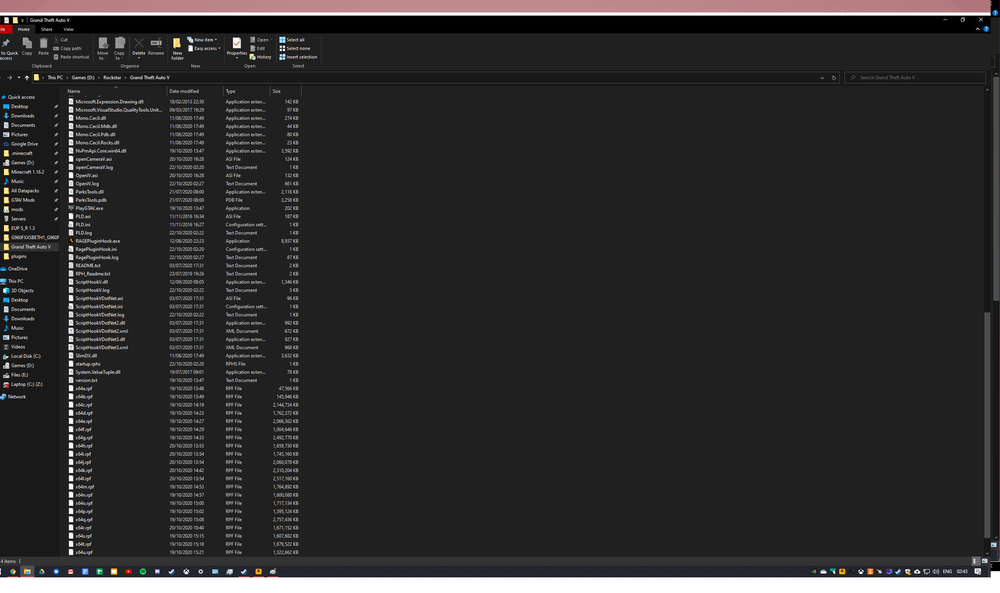This screenshot has height=593, width=1000.
Task: Click Select none in the ribbon
Action: (x=295, y=48)
